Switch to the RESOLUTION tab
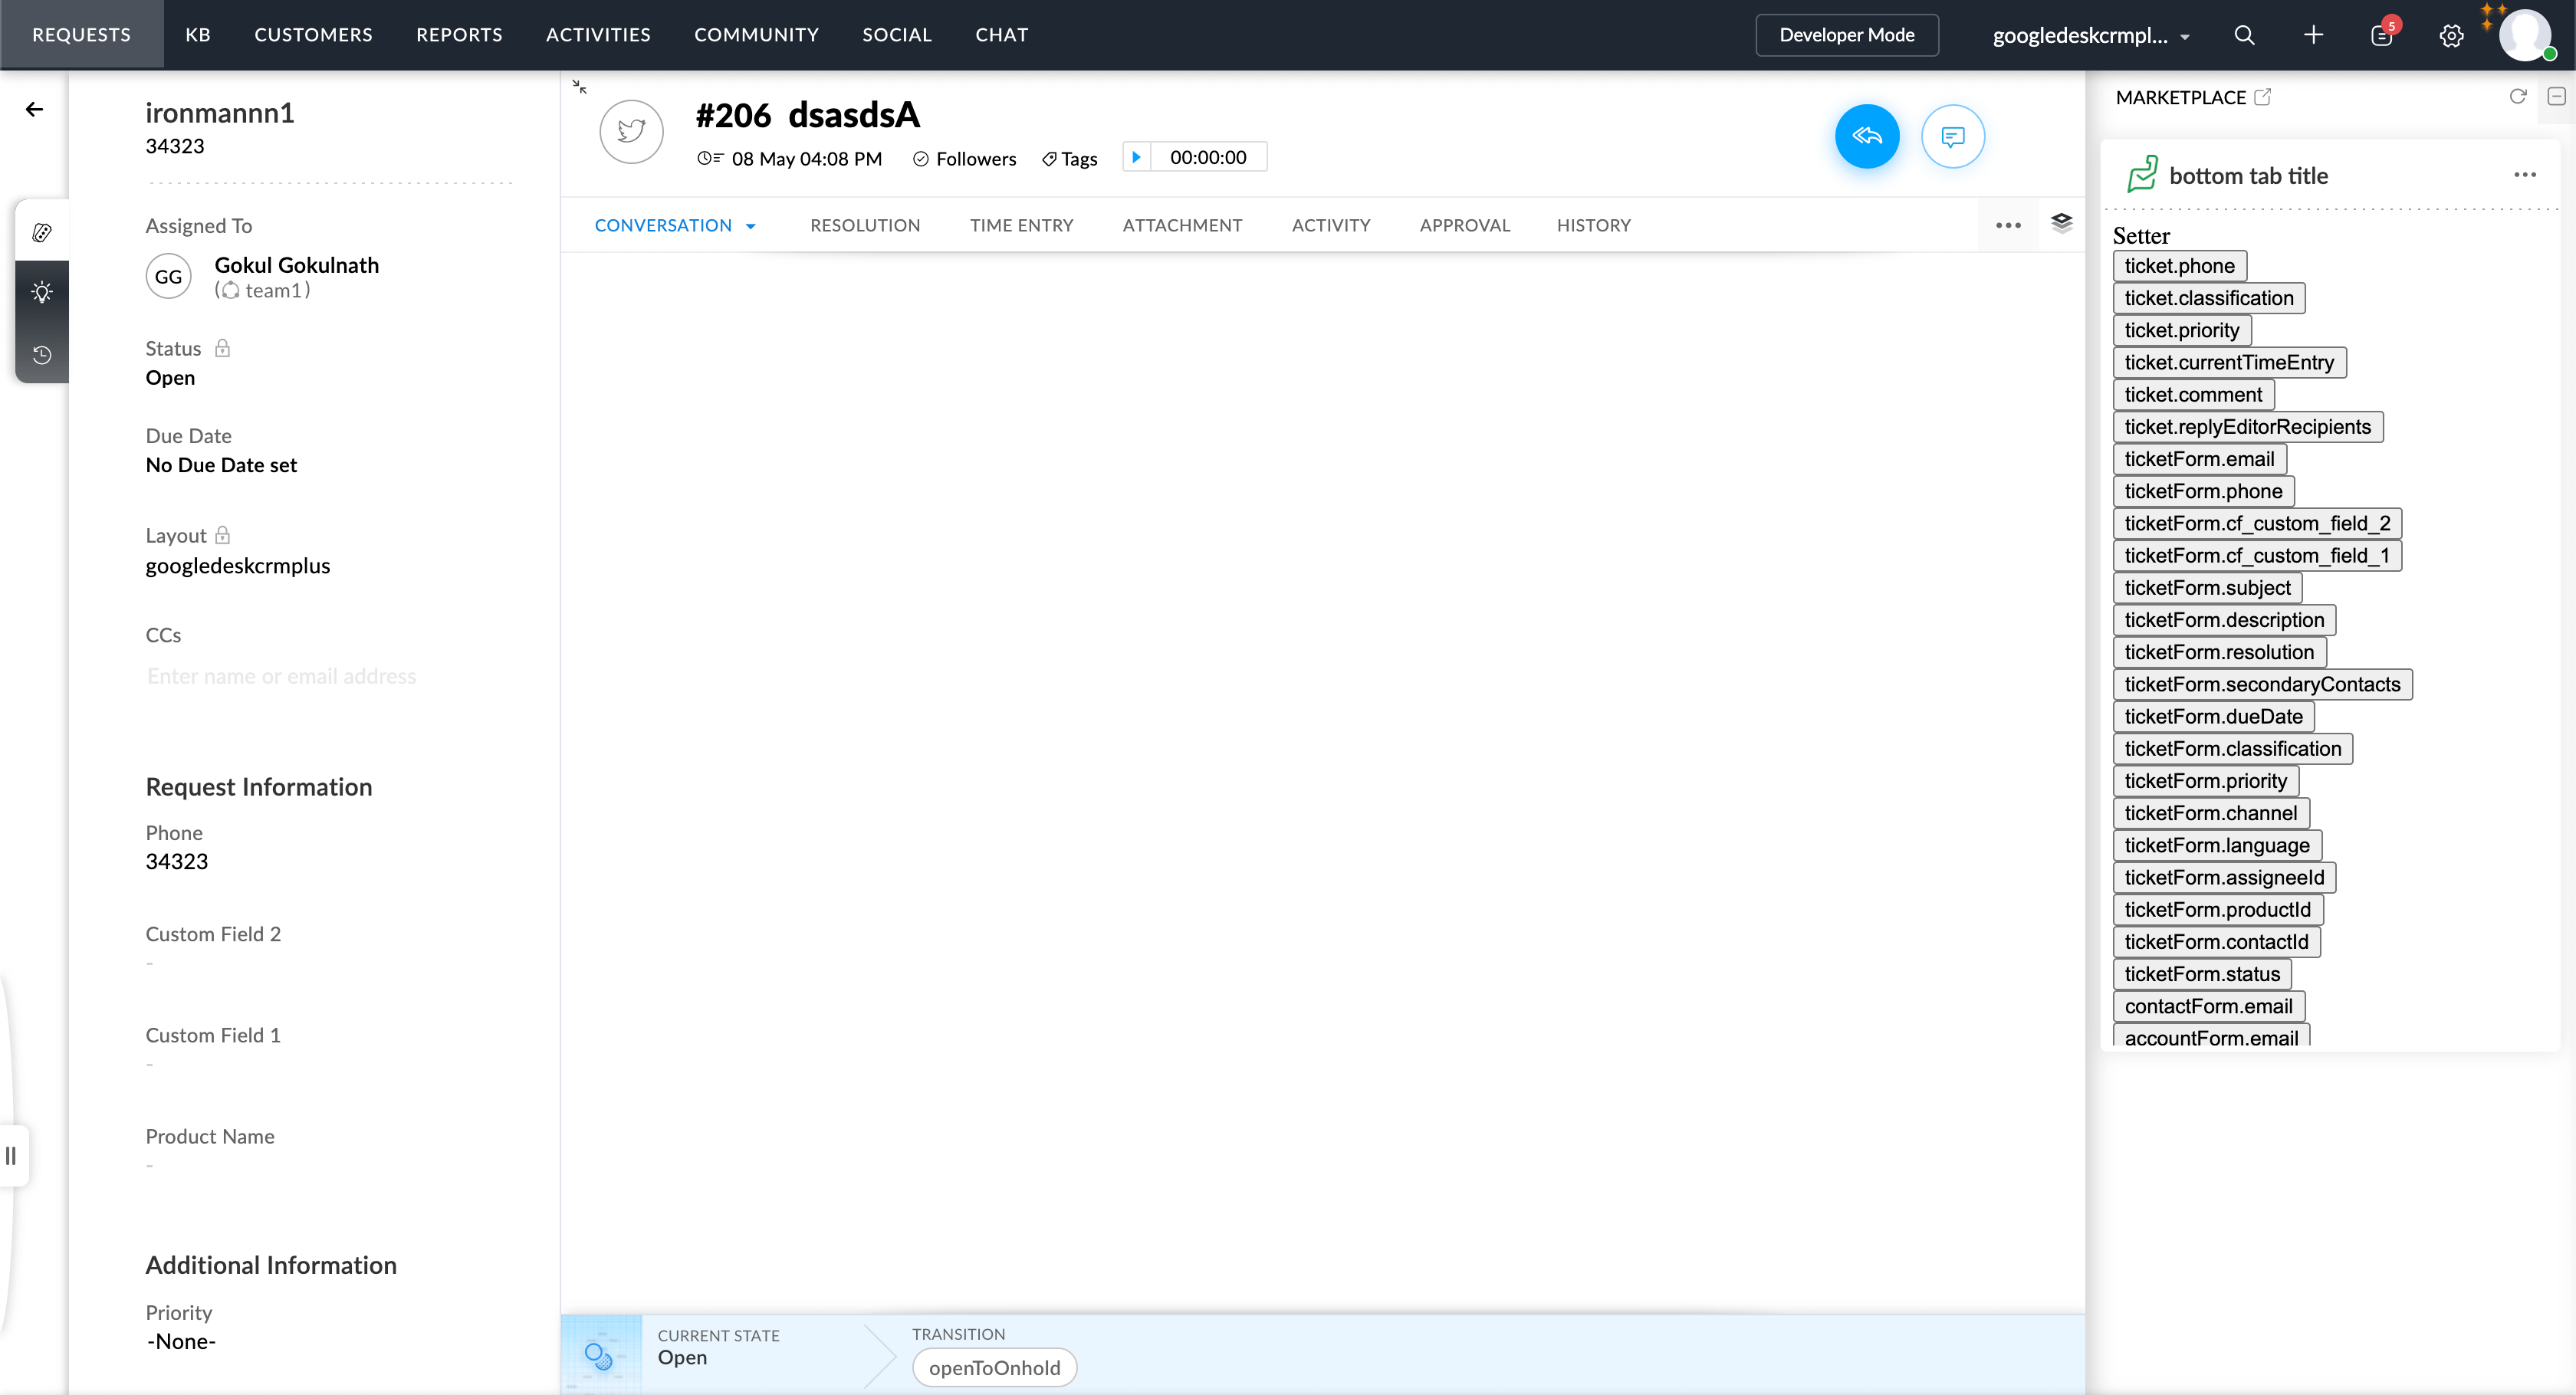The width and height of the screenshot is (2576, 1395). click(864, 226)
